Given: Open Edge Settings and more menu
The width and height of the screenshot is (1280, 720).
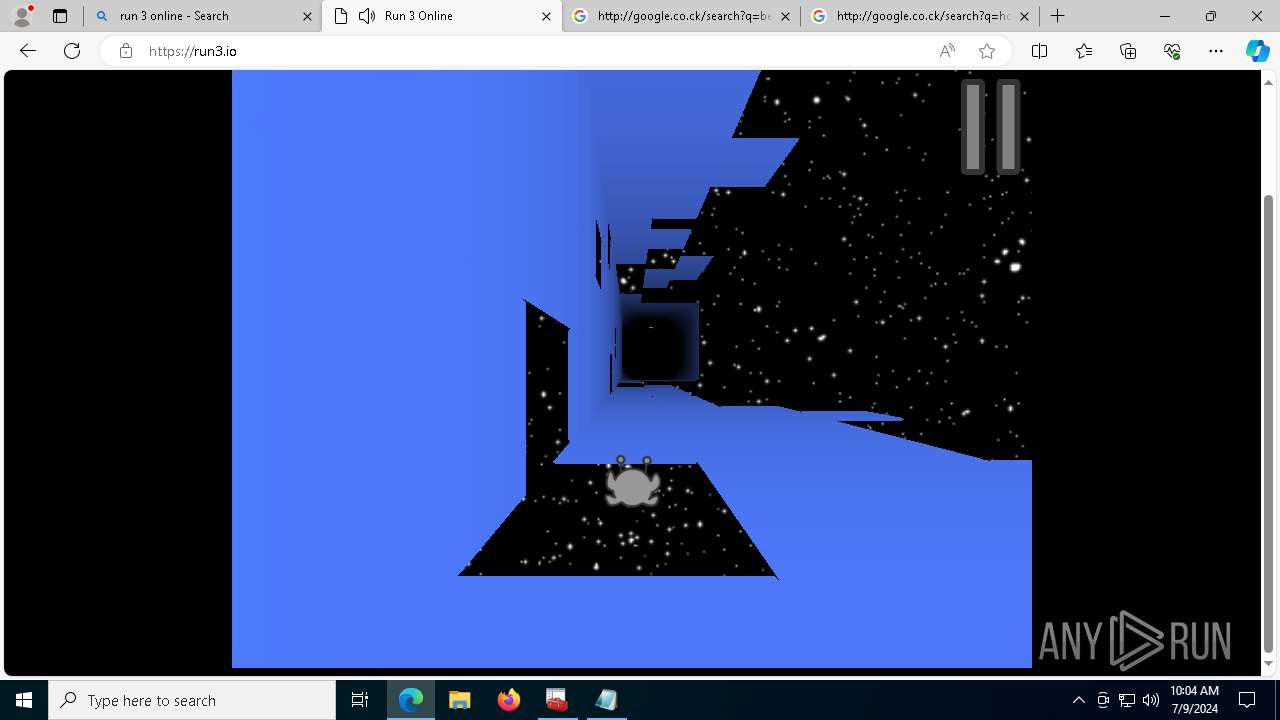Looking at the screenshot, I should point(1216,51).
